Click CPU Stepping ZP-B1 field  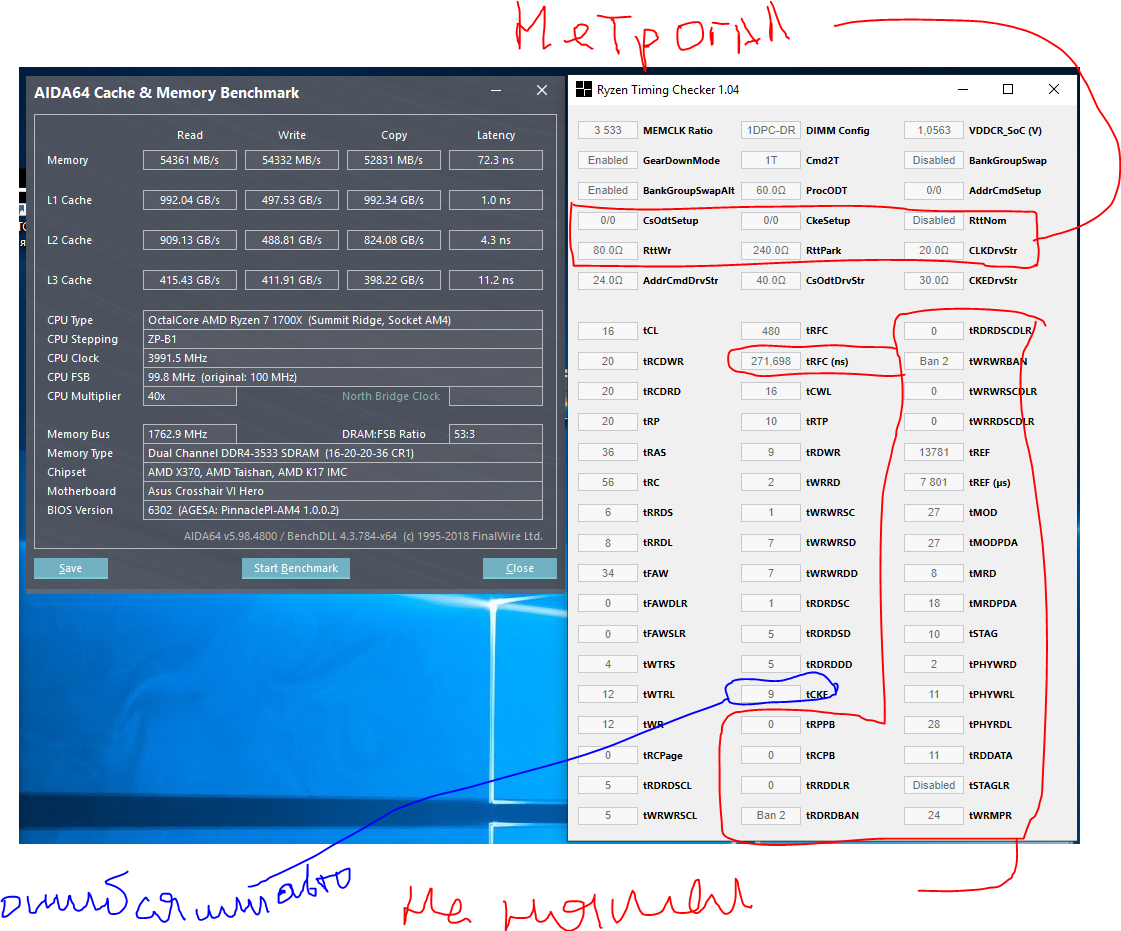coord(342,339)
